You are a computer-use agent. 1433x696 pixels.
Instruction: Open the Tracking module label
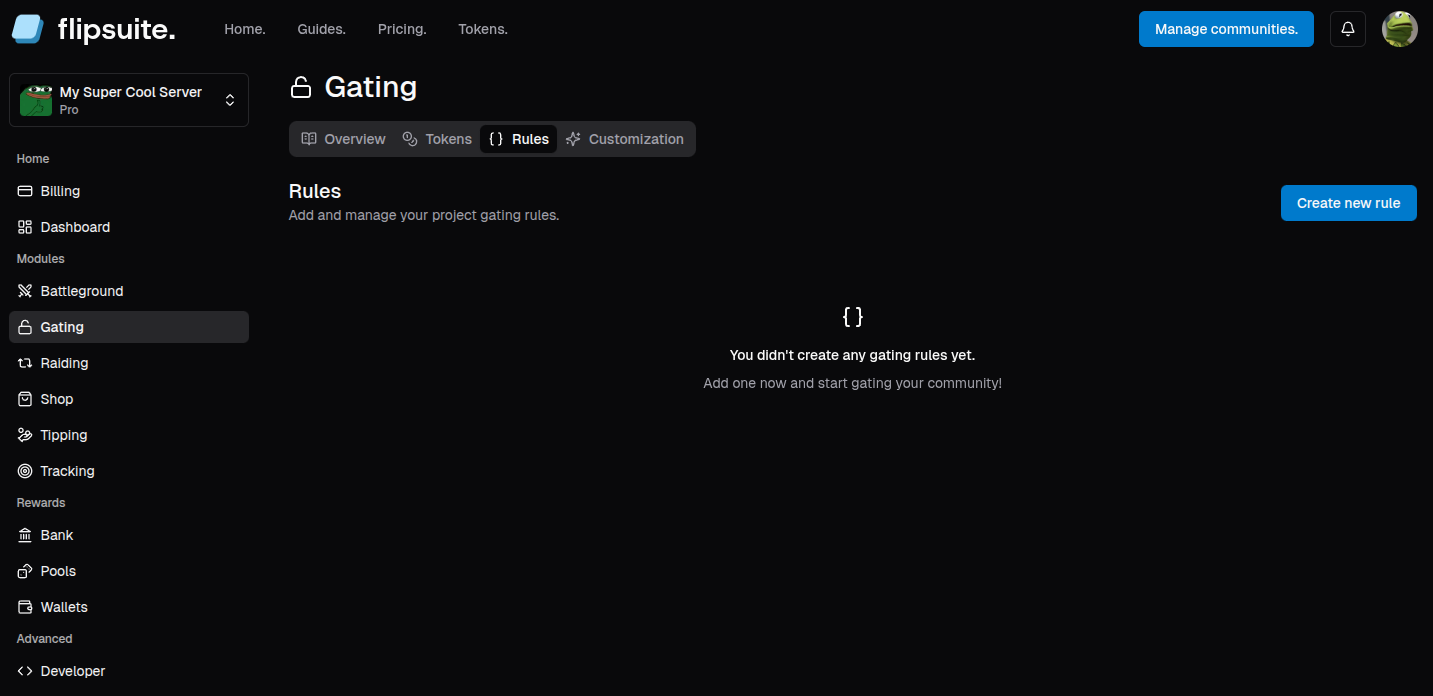(68, 471)
